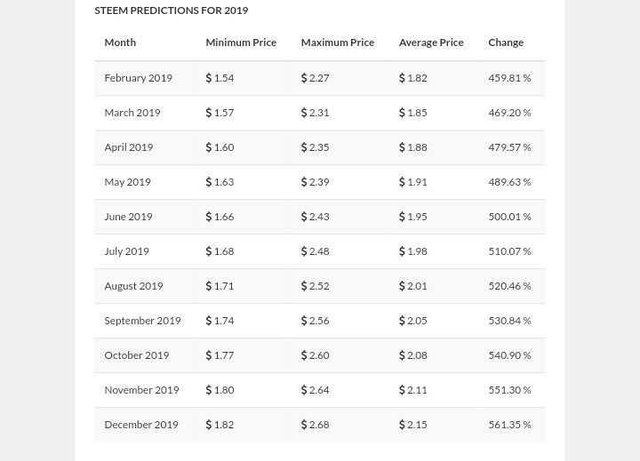This screenshot has width=640, height=461.
Task: Click November 2019 maximum price $2.64
Action: [315, 390]
